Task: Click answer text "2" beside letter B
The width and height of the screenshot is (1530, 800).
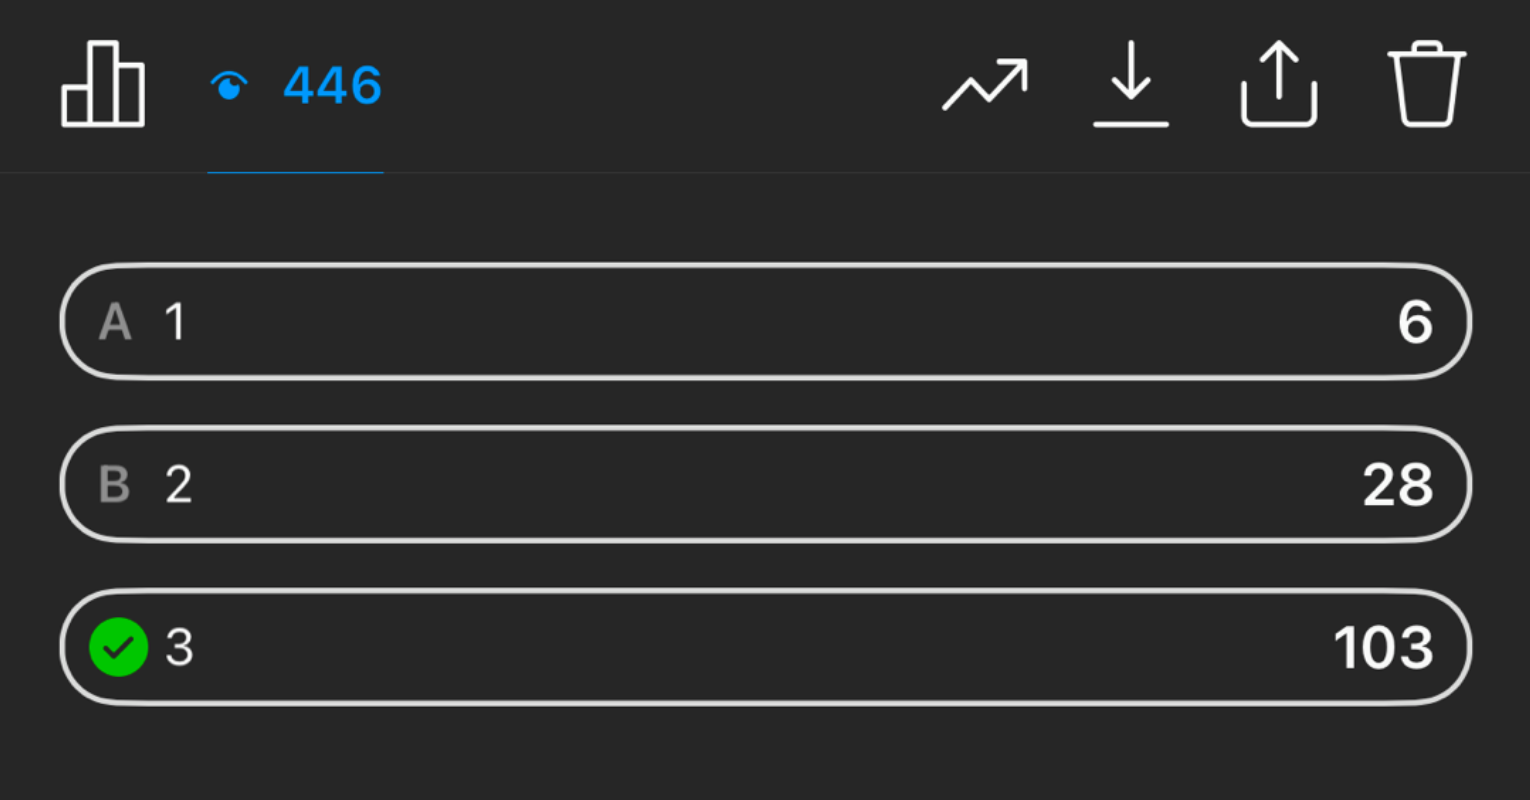Action: (178, 485)
